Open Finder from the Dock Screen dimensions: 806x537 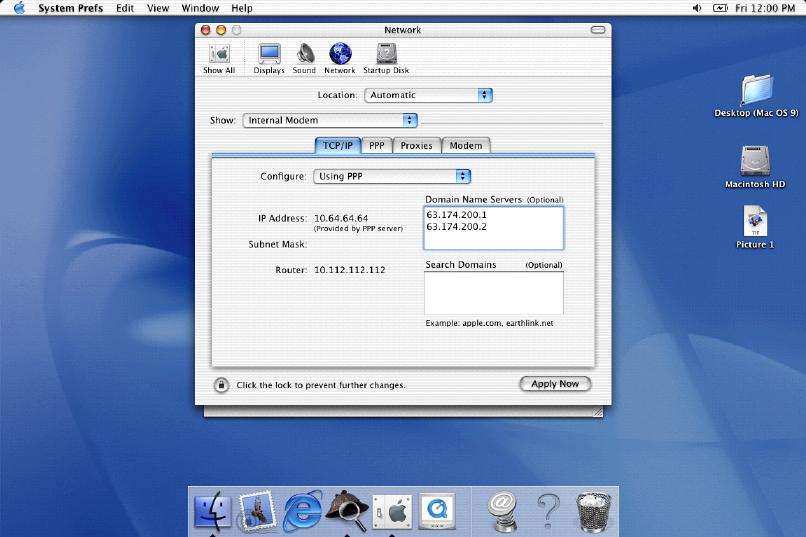coord(213,511)
